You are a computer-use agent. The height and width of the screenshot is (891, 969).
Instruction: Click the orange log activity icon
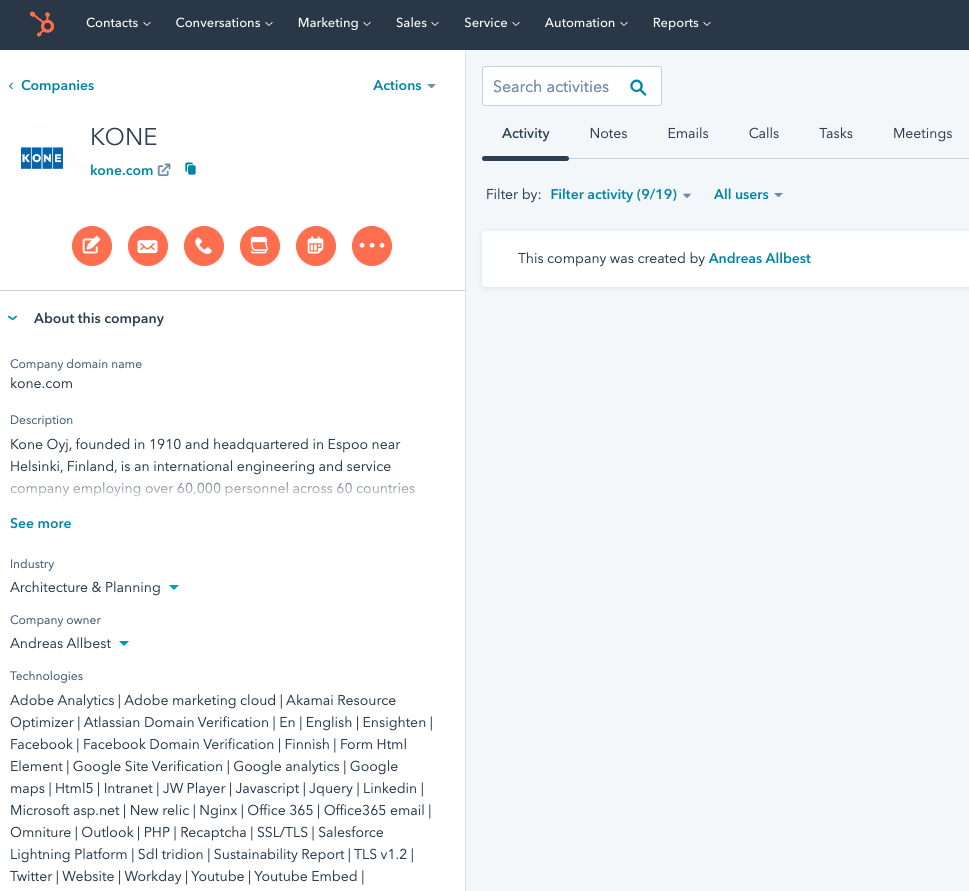(259, 246)
